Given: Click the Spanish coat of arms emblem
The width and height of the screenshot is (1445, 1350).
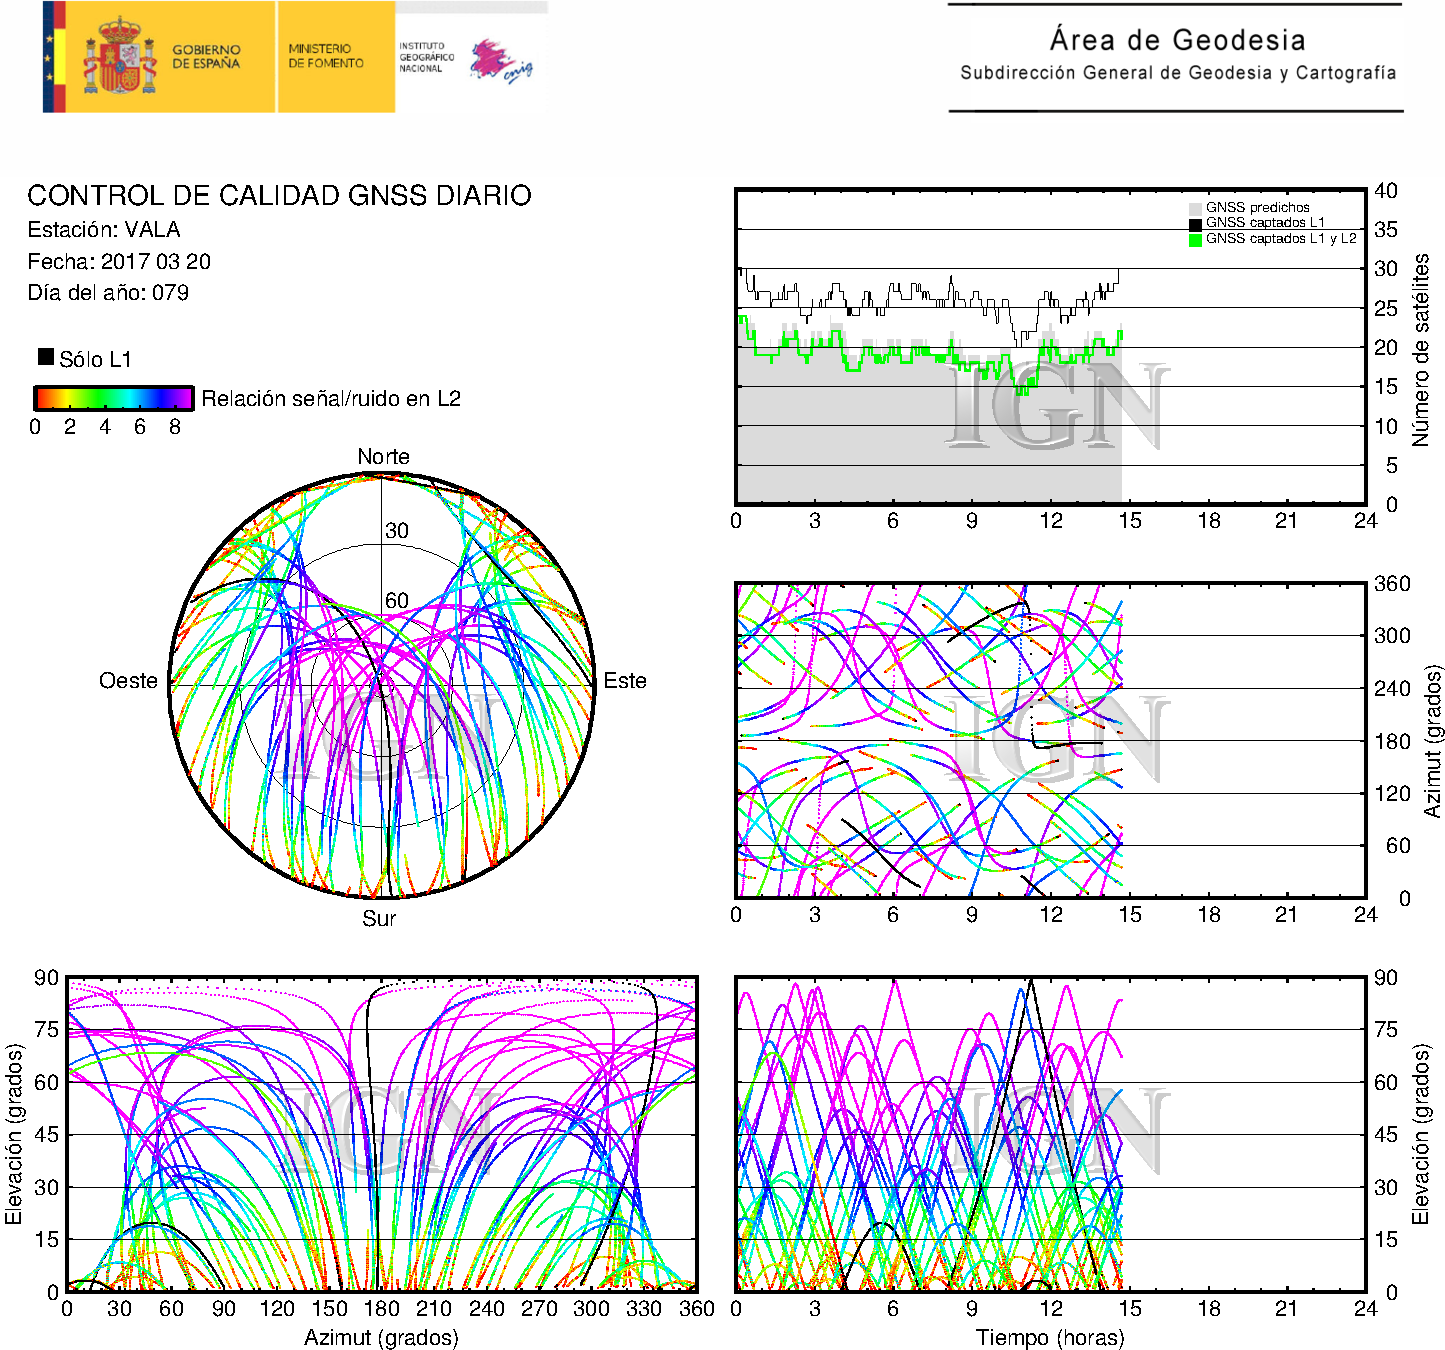Looking at the screenshot, I should click(x=119, y=57).
